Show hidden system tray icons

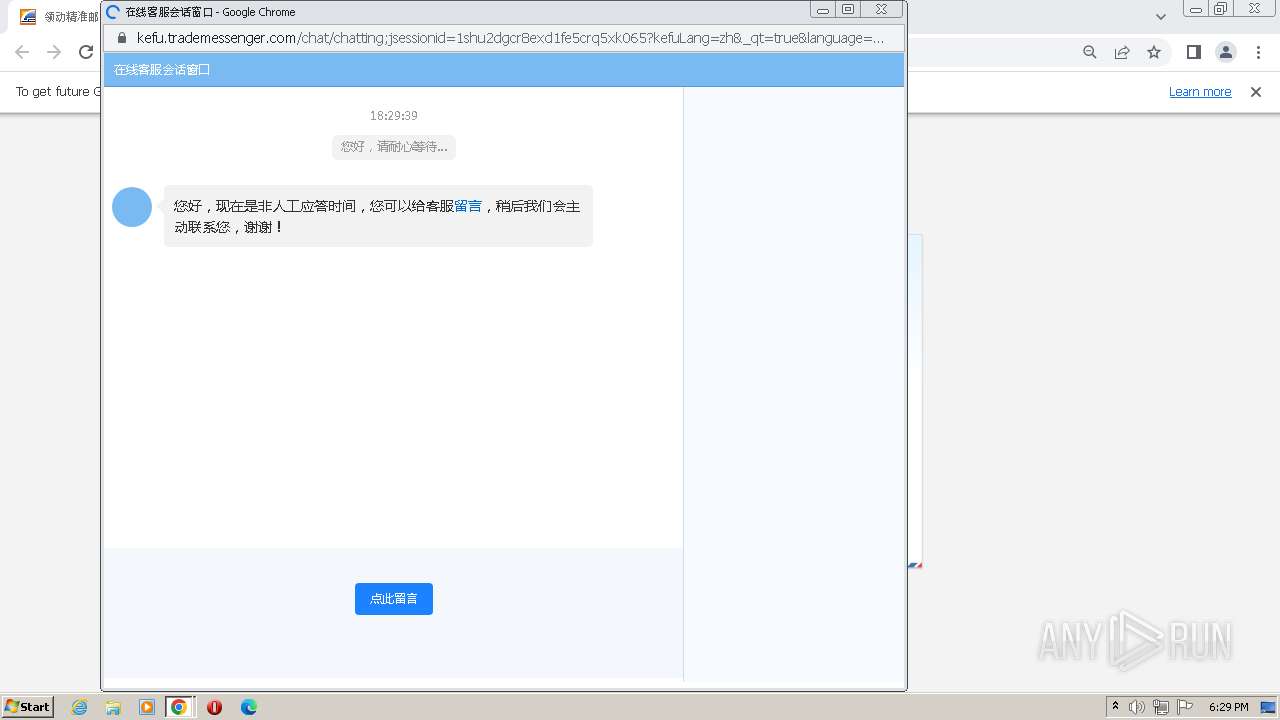(x=1116, y=707)
